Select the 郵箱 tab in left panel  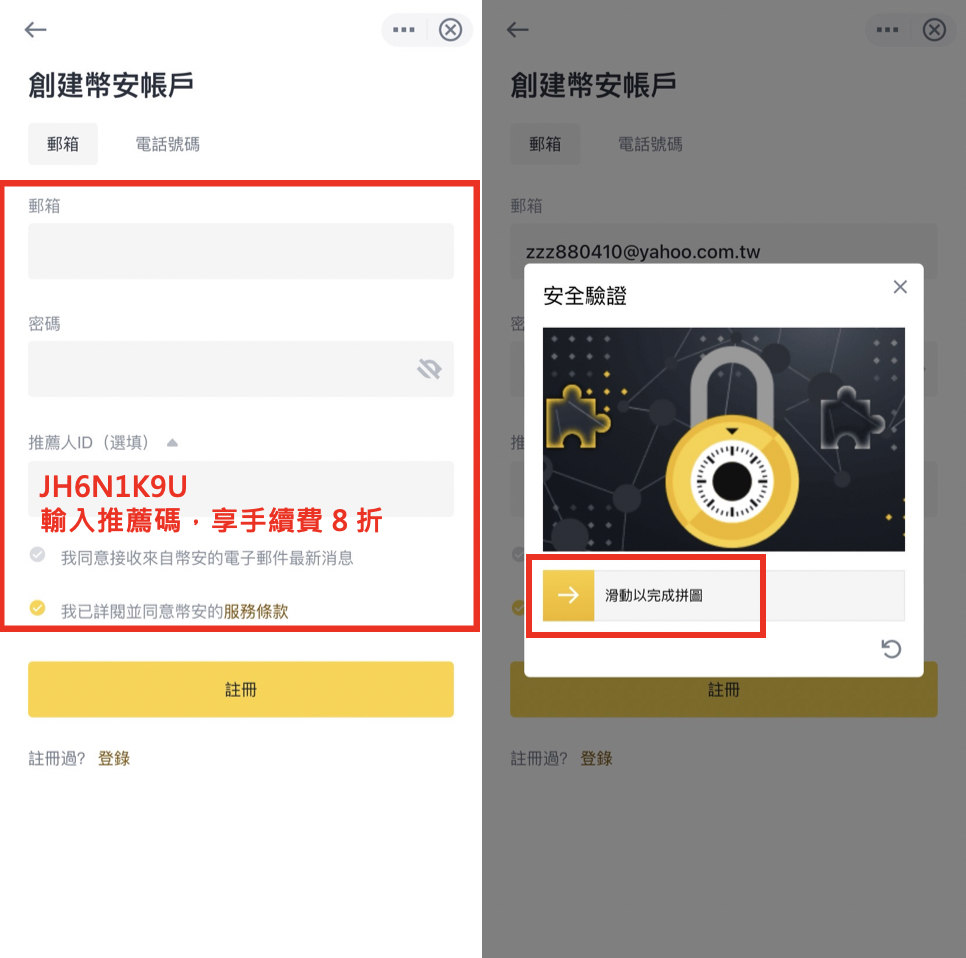tap(63, 144)
